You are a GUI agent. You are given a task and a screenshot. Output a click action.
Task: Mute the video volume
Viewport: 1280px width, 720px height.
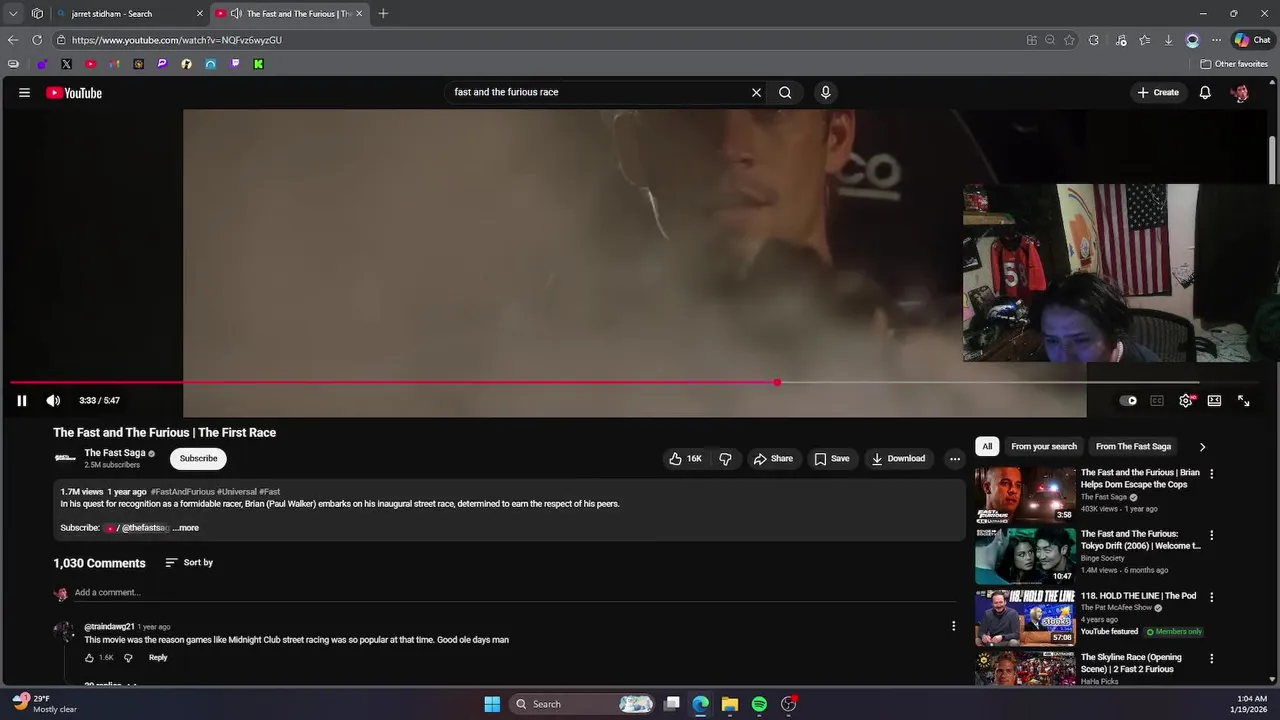pos(53,400)
